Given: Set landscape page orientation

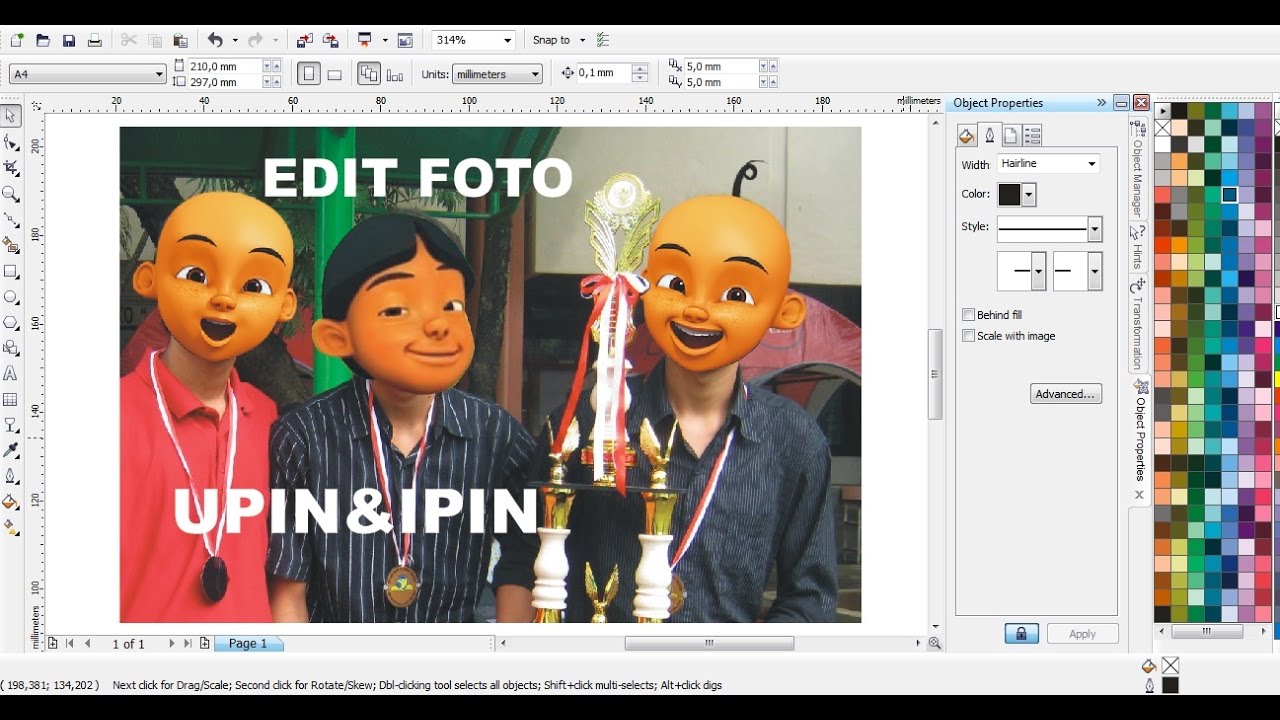Looking at the screenshot, I should coord(335,74).
